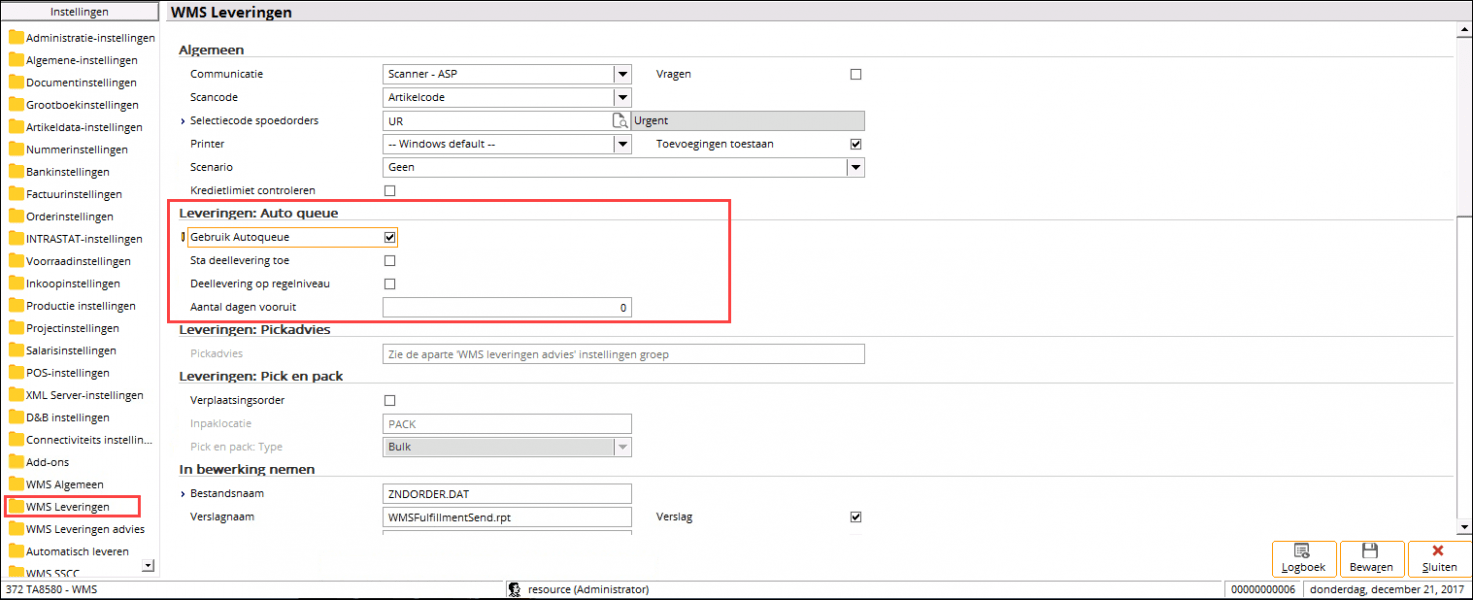Enable Sta deellevering toe checkbox
1473x600 pixels.
(390, 261)
